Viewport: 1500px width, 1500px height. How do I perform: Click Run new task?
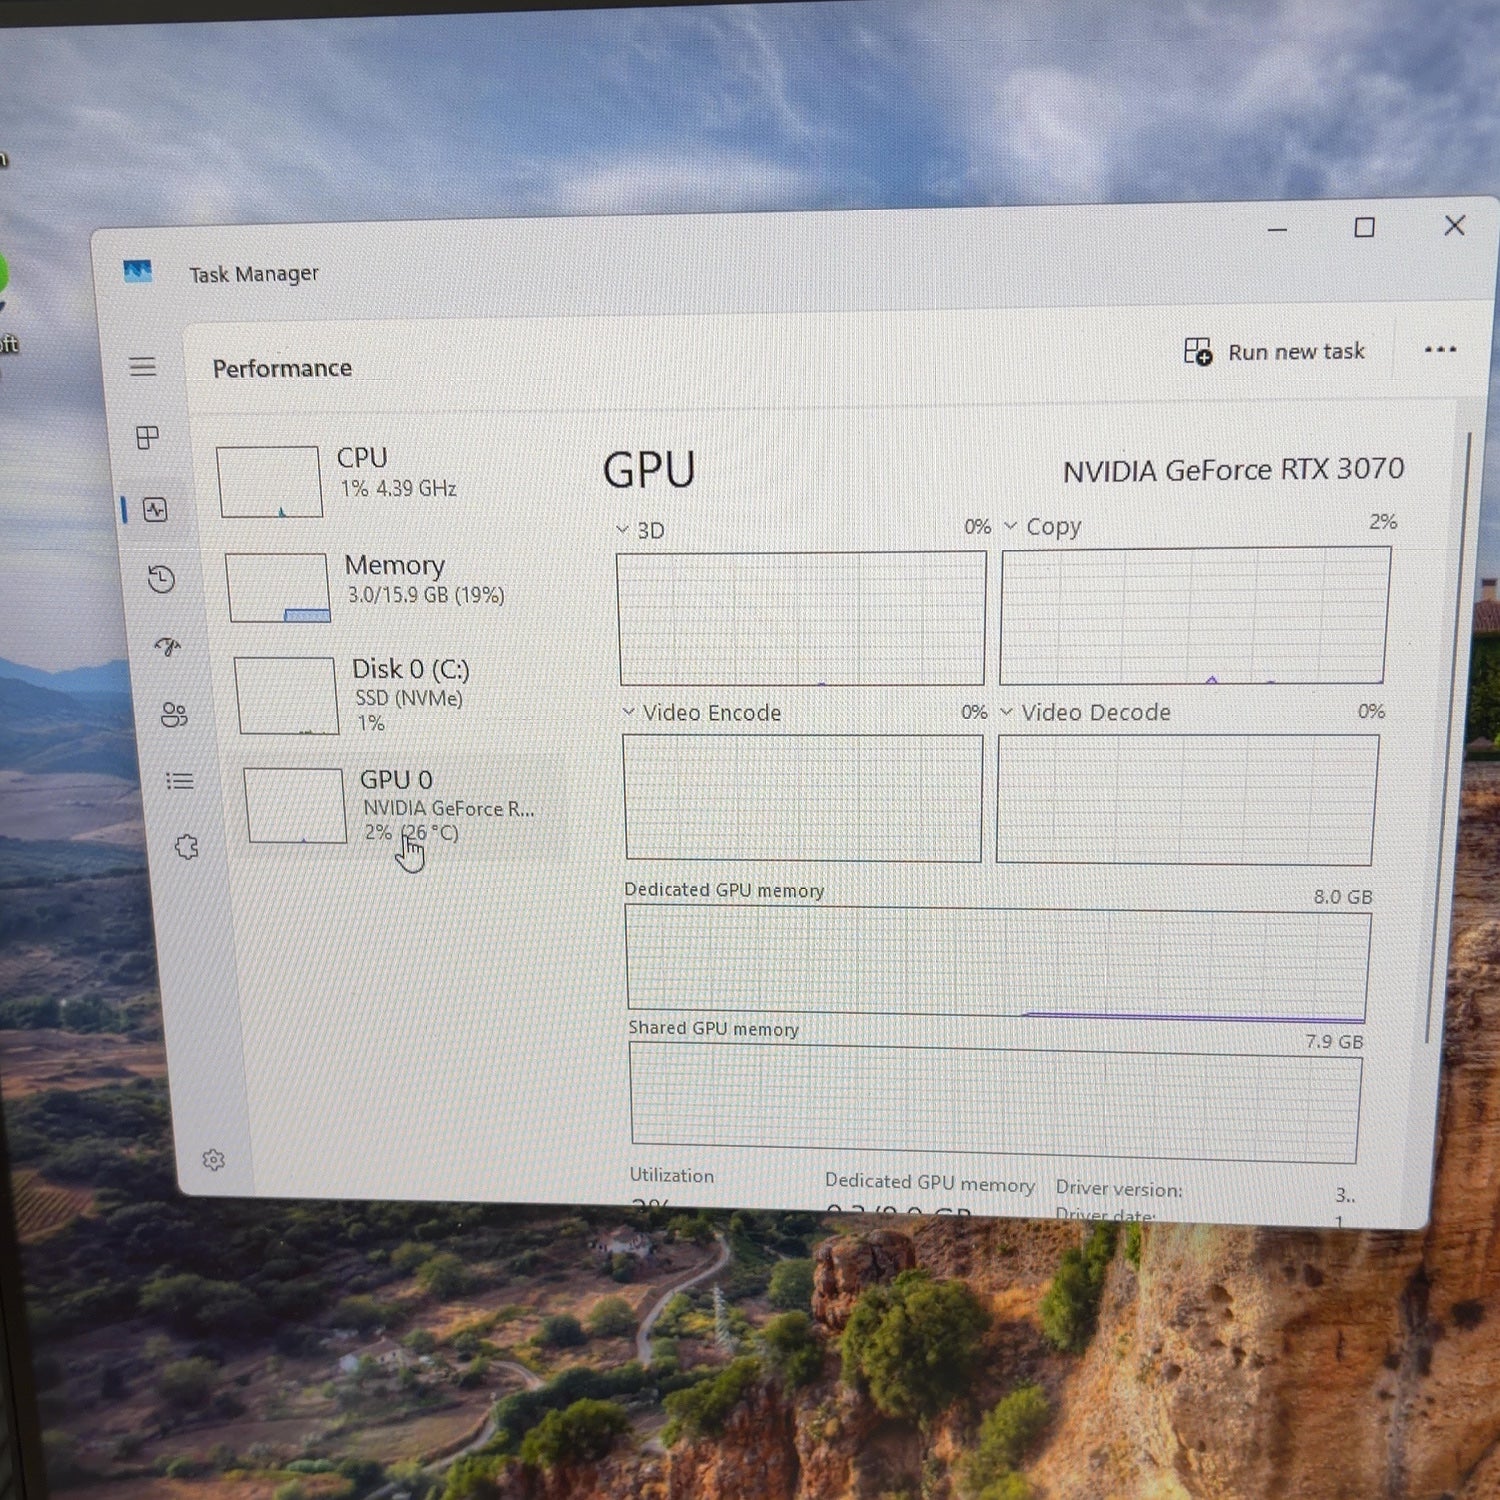(1274, 352)
